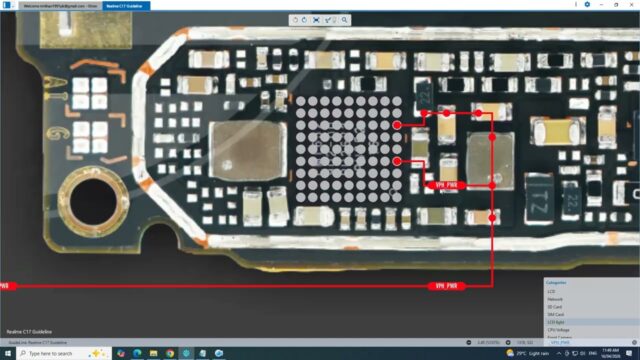640x360 pixels.
Task: Choose SD Card in the Categories list
Action: click(x=592, y=307)
